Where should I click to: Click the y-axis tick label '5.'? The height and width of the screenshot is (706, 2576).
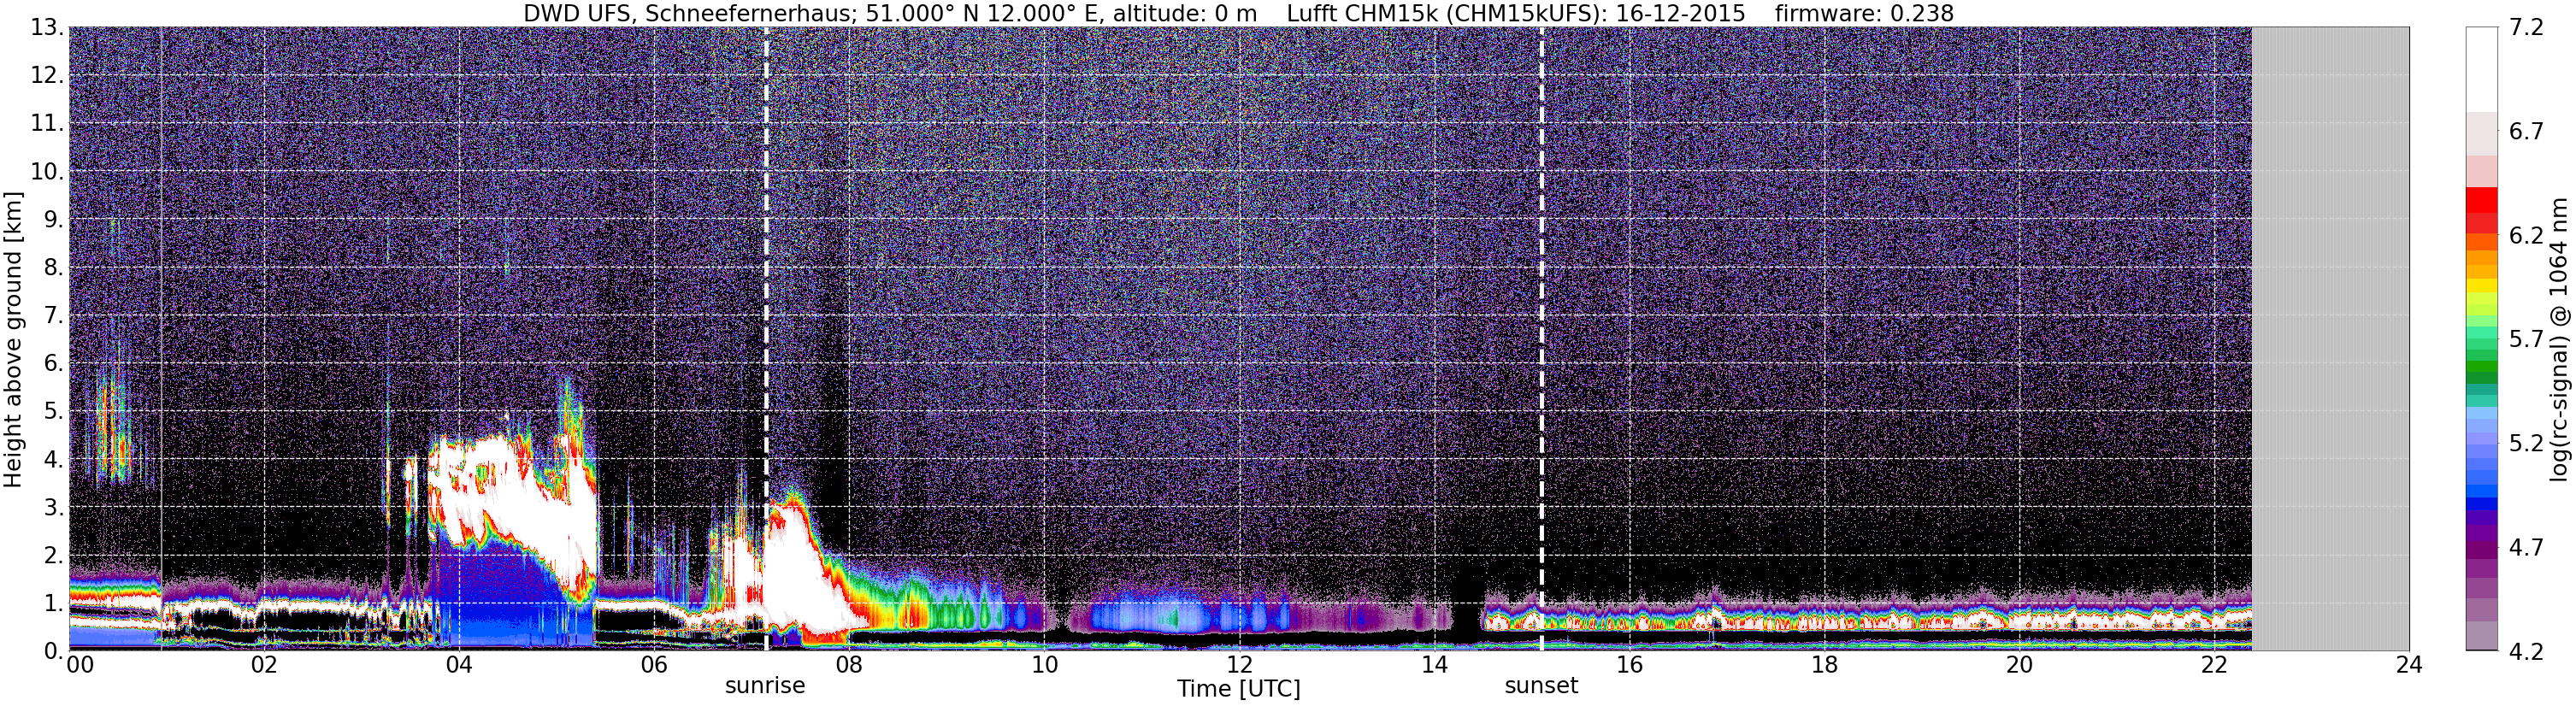(x=53, y=412)
